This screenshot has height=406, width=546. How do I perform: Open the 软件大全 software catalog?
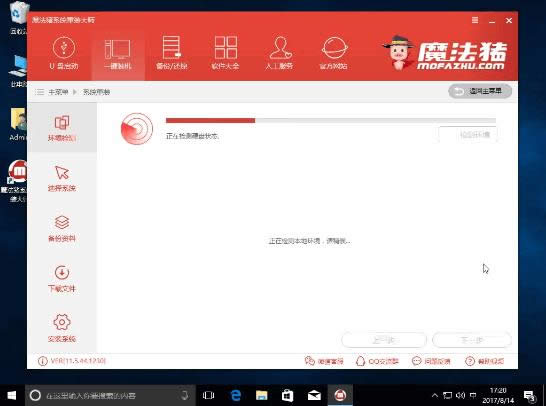pyautogui.click(x=225, y=53)
